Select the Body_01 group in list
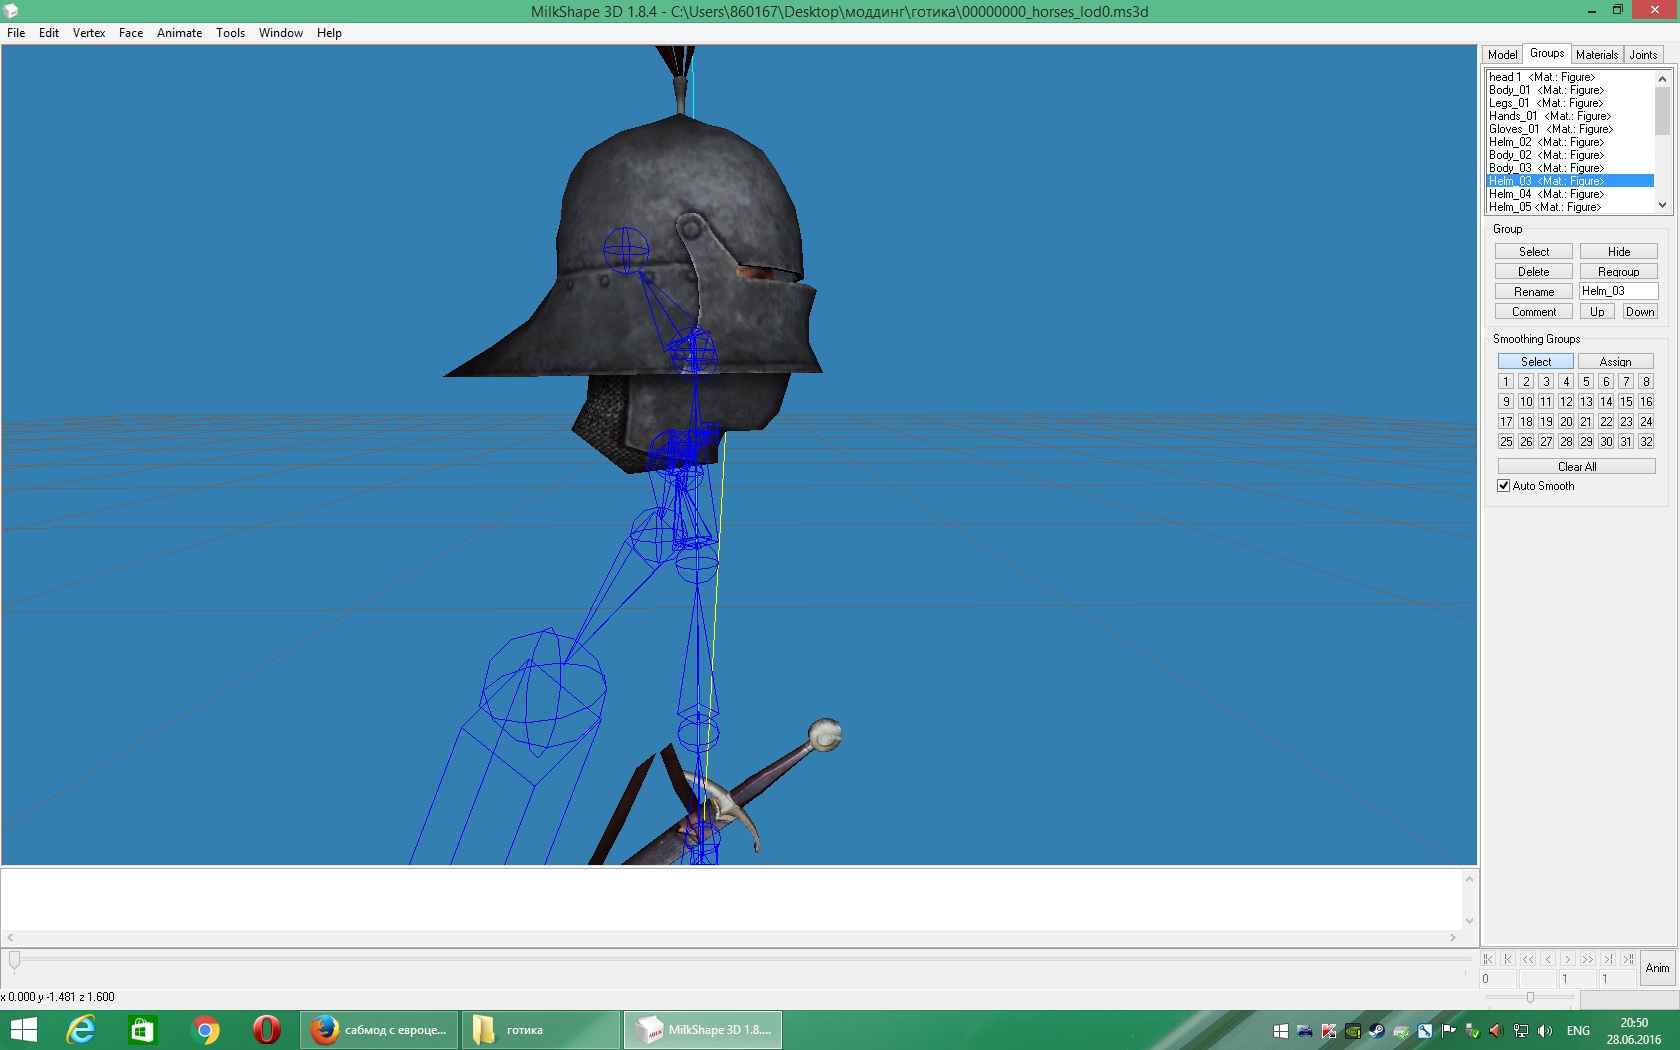The height and width of the screenshot is (1050, 1680). tap(1570, 90)
